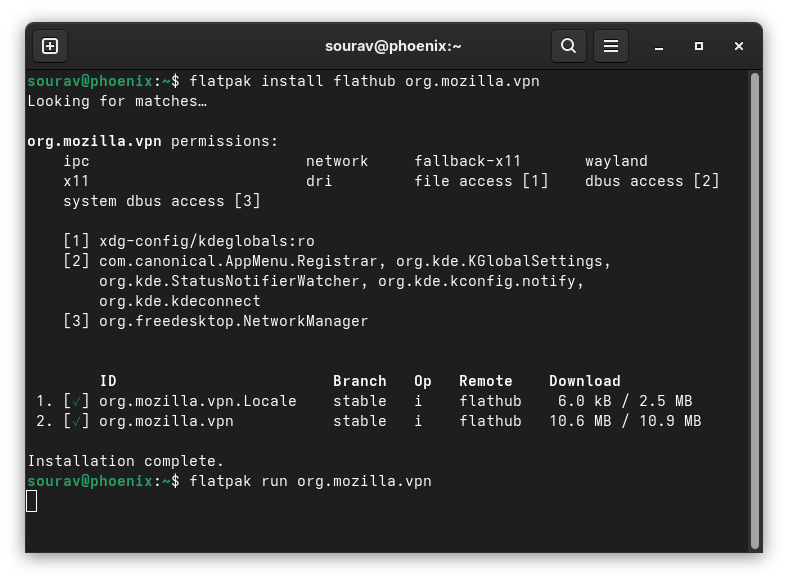The height and width of the screenshot is (581, 788).
Task: Click the Remote column header
Action: (x=485, y=381)
